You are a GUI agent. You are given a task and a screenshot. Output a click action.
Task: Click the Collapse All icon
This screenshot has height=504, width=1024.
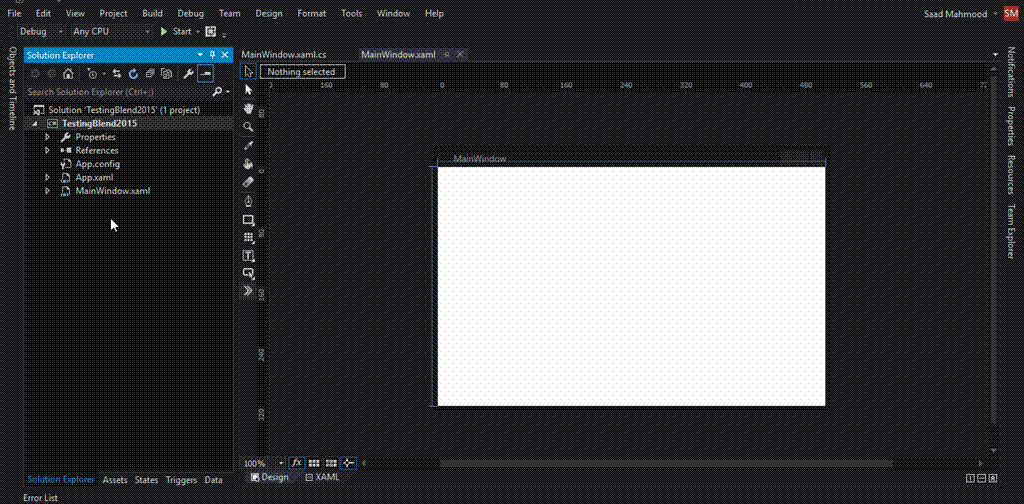(150, 74)
